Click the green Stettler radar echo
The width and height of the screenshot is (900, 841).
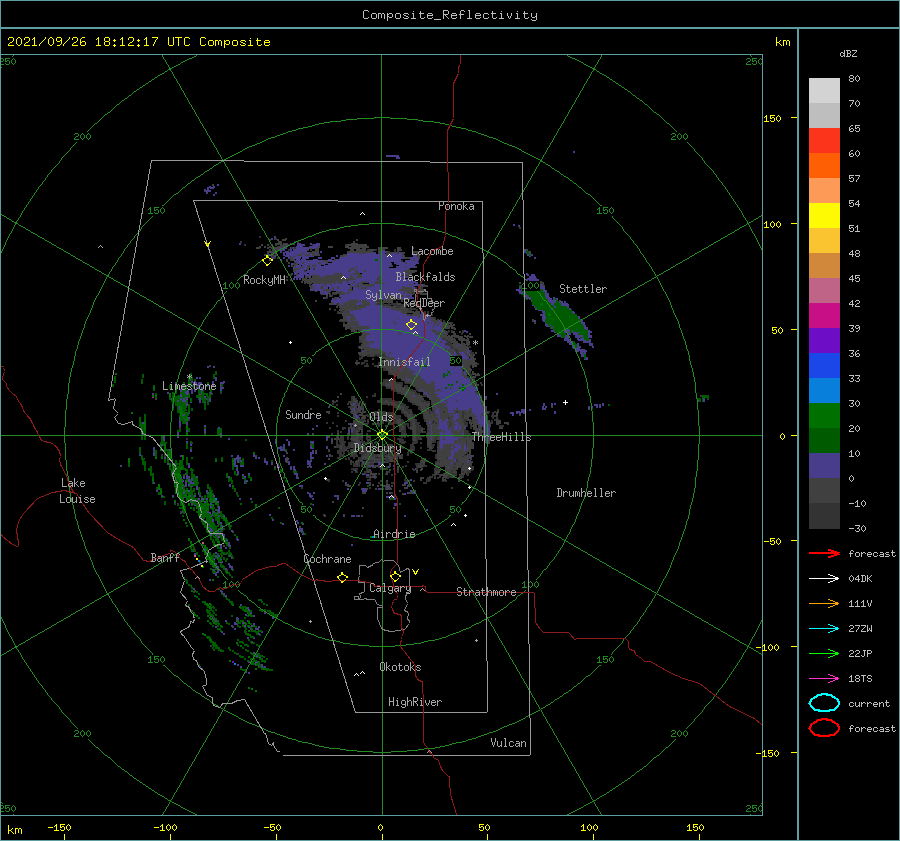coord(556,315)
